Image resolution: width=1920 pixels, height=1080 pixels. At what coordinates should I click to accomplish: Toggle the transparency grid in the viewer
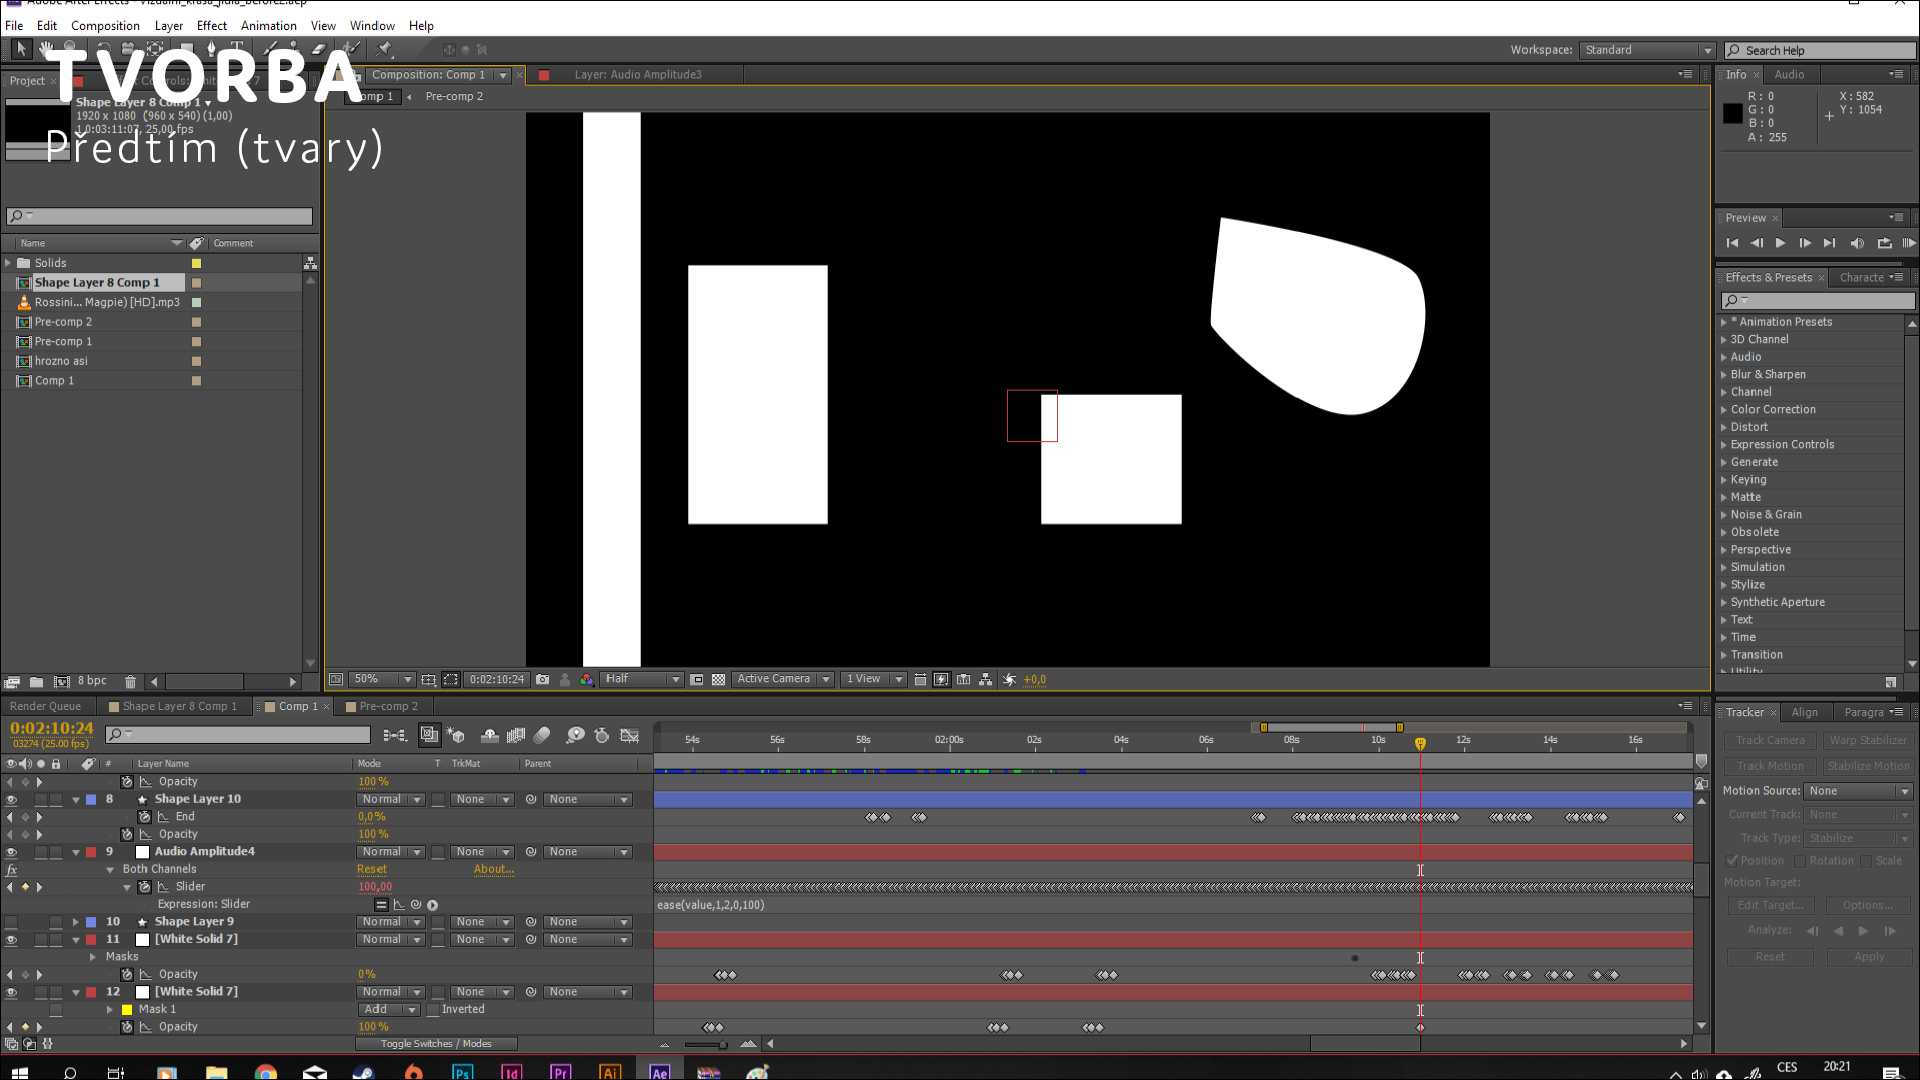pyautogui.click(x=718, y=680)
